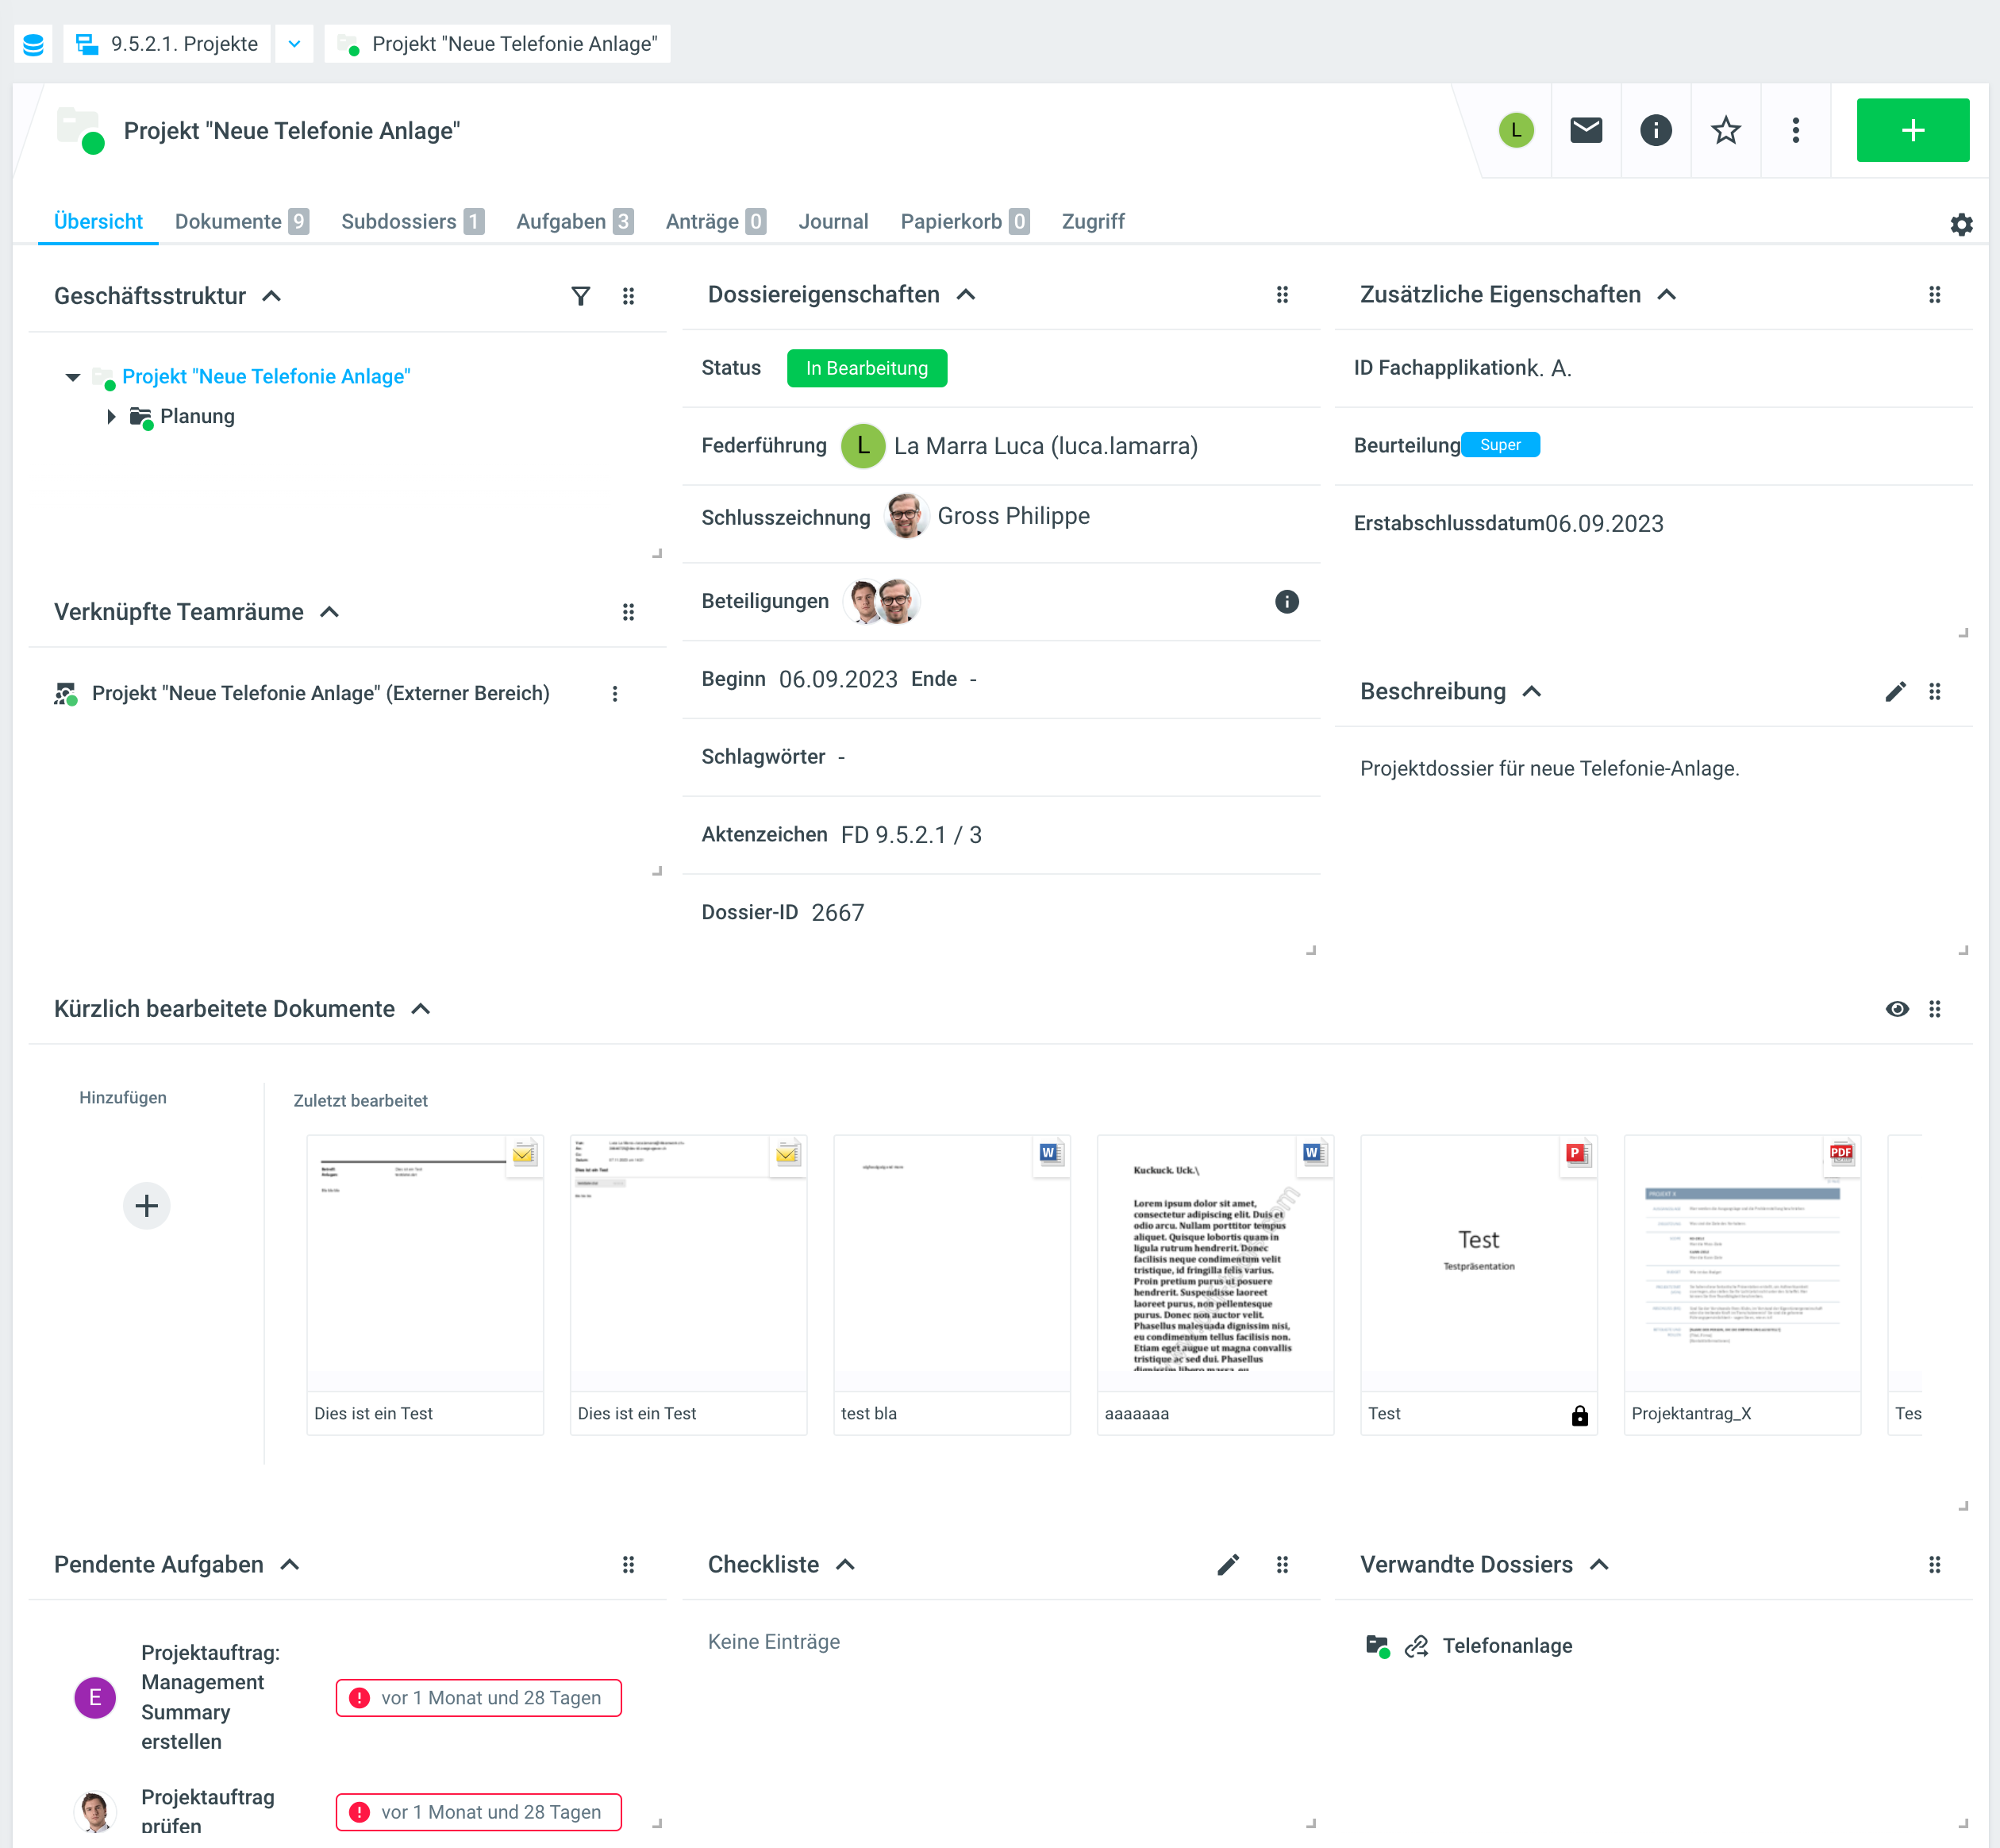The width and height of the screenshot is (2000, 1848).
Task: Open the three-dot more actions menu in header
Action: pos(1796,130)
